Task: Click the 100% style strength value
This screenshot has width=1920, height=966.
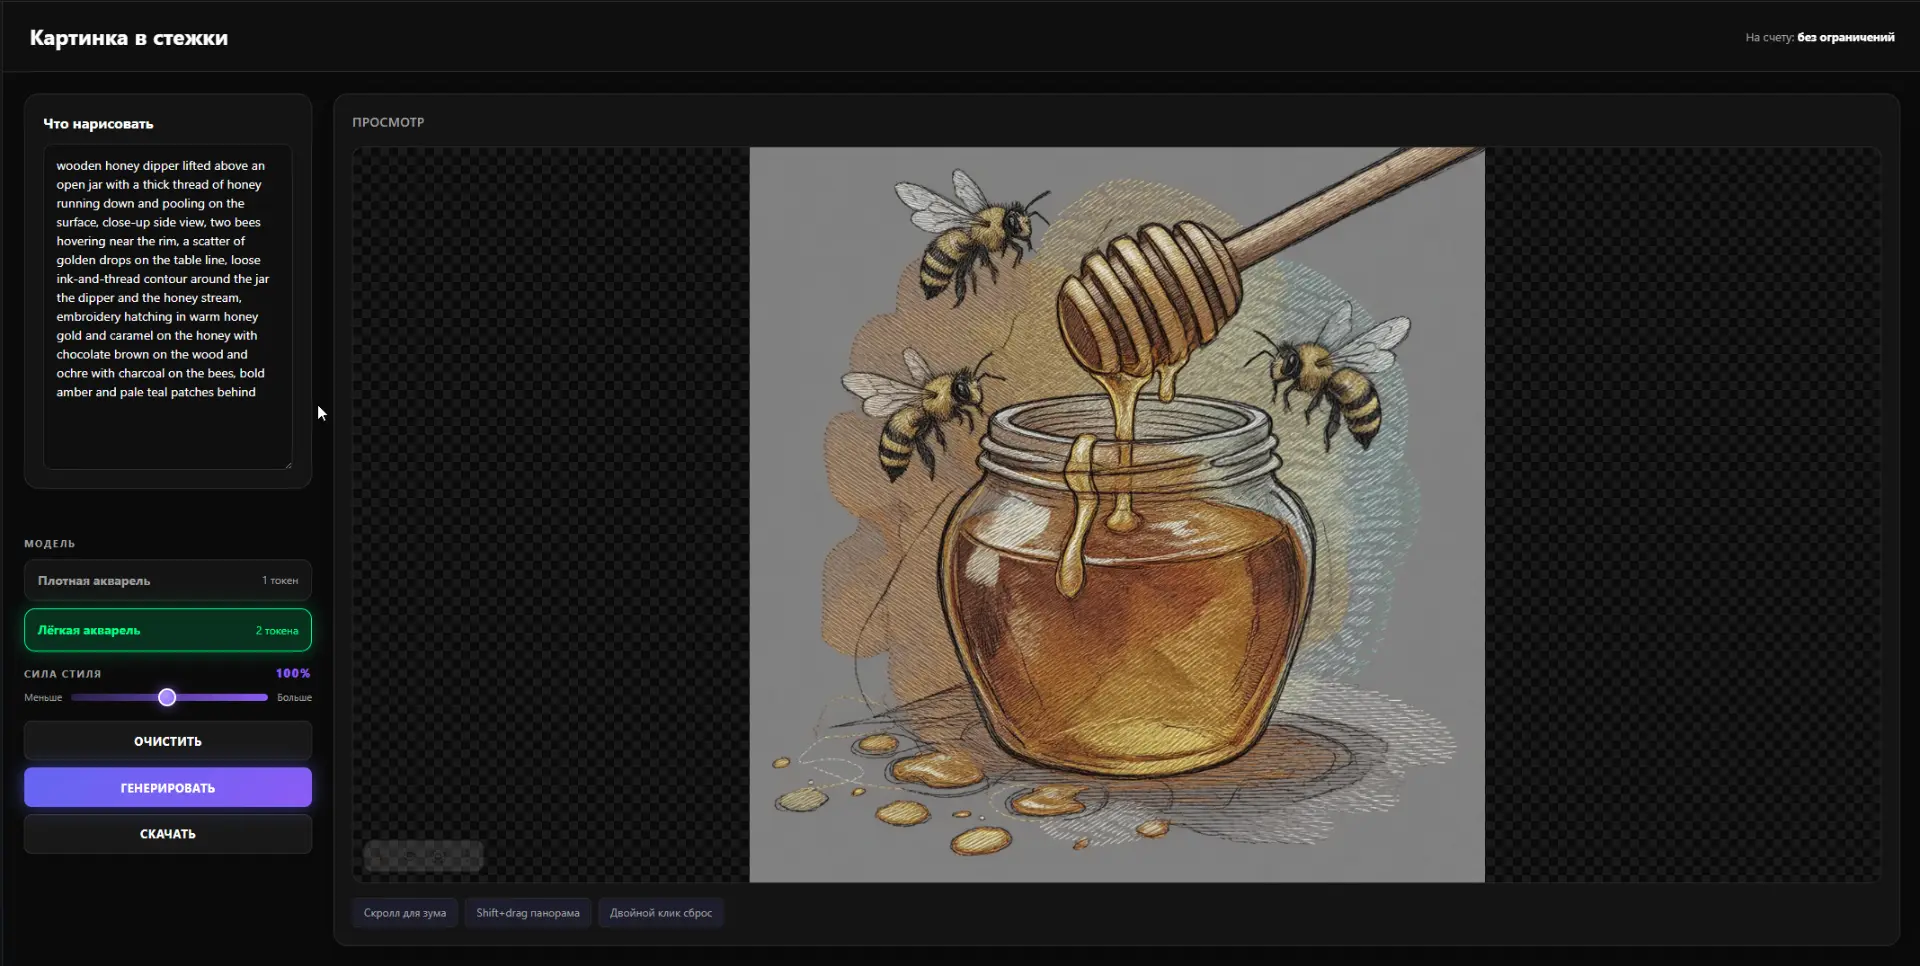Action: (x=293, y=673)
